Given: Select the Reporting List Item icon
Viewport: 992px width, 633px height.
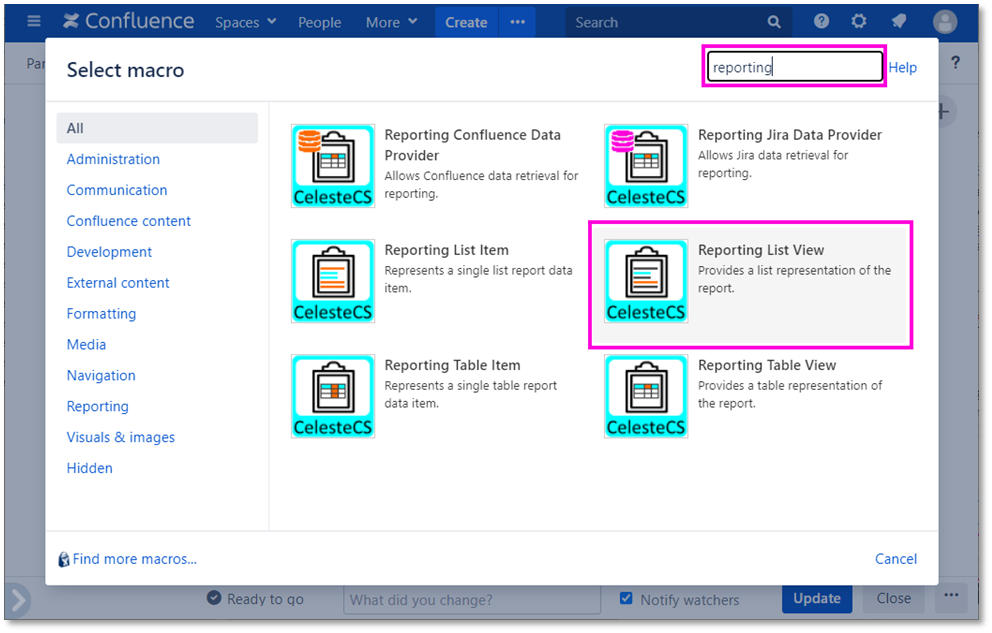Looking at the screenshot, I should (x=333, y=281).
